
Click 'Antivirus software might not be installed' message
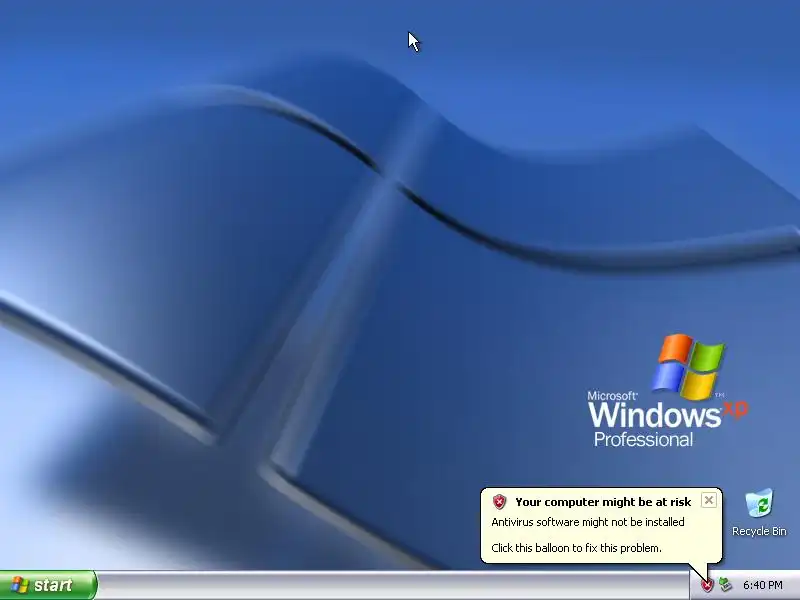[x=588, y=522]
